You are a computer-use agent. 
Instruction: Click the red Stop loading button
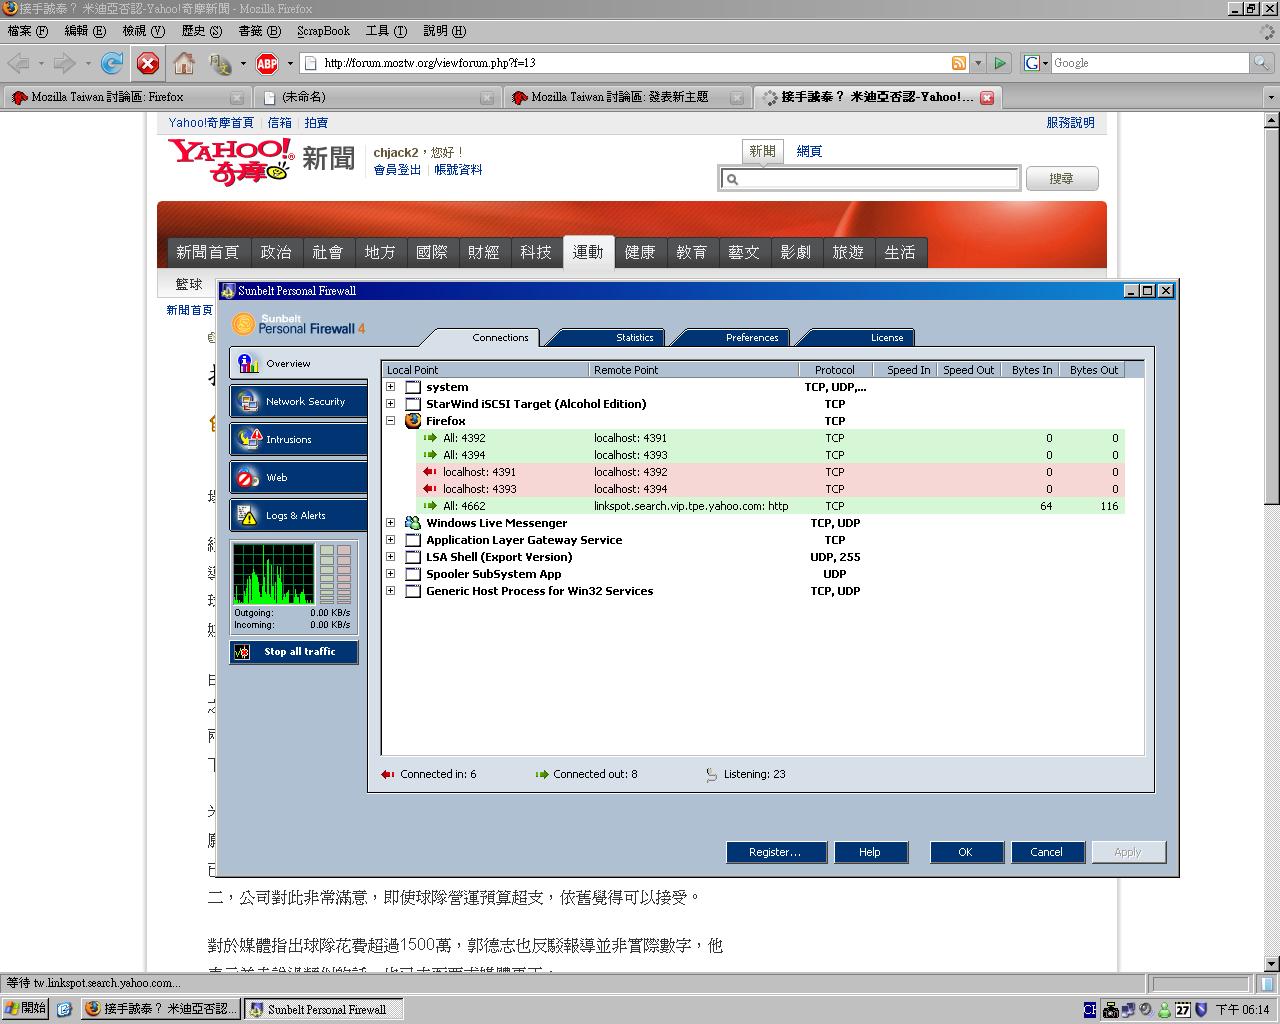click(x=148, y=64)
